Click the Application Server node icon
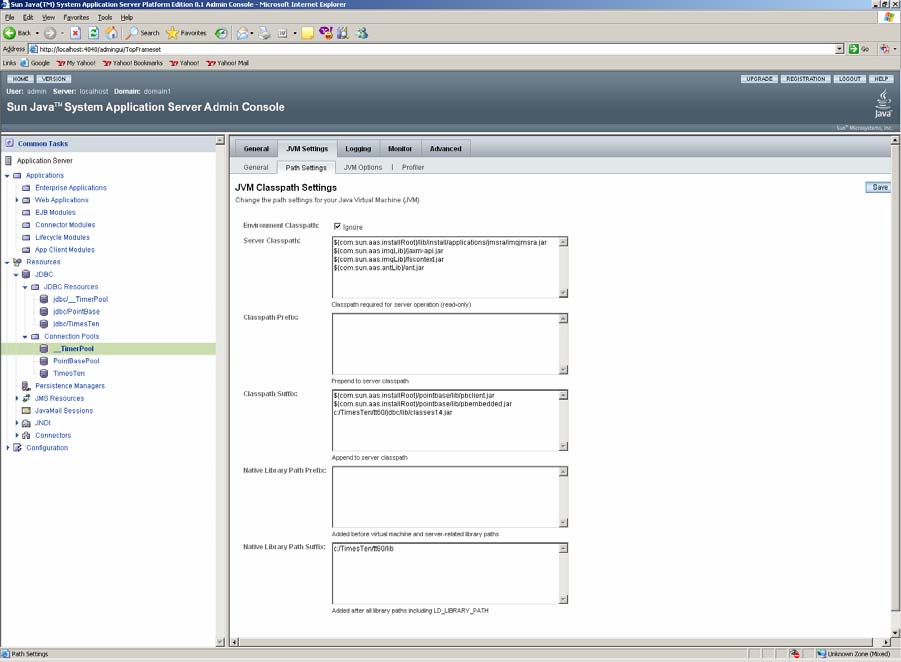901x662 pixels. click(x=9, y=160)
